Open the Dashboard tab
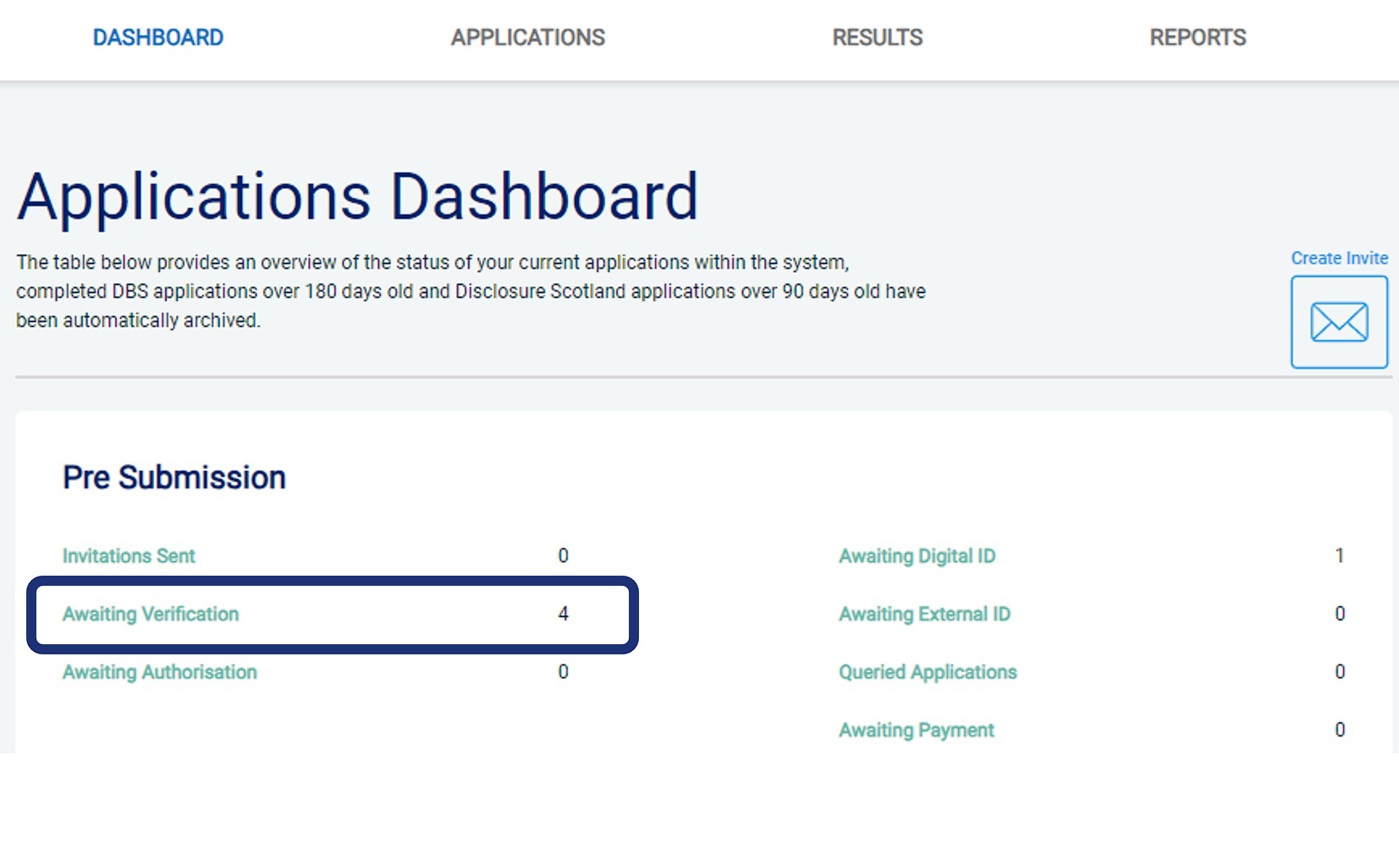 click(x=158, y=38)
